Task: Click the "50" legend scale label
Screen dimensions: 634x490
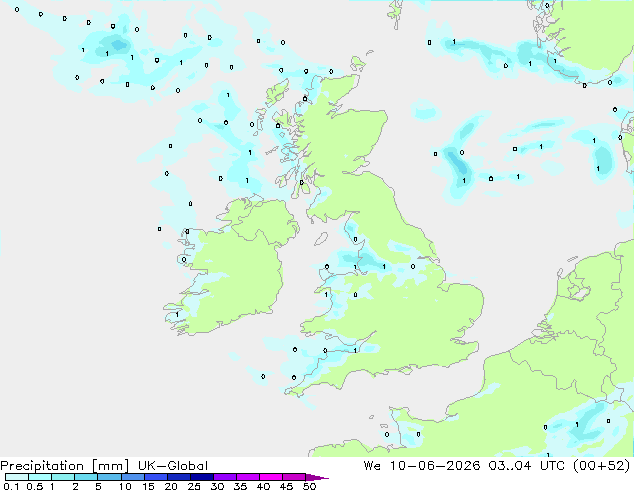Action: pyautogui.click(x=309, y=486)
